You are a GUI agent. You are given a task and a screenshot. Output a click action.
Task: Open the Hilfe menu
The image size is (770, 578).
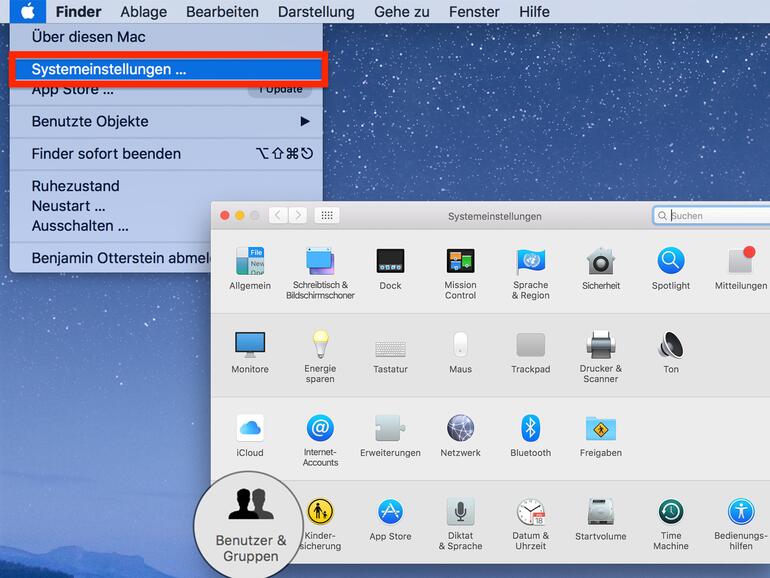click(x=534, y=11)
